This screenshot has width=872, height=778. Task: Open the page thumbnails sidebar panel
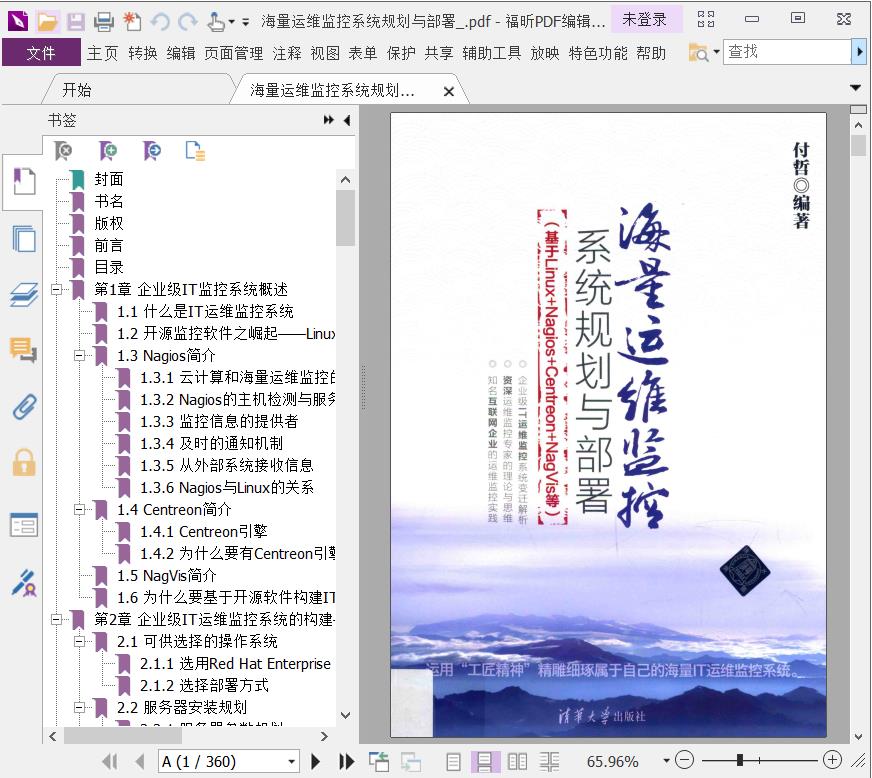24,239
